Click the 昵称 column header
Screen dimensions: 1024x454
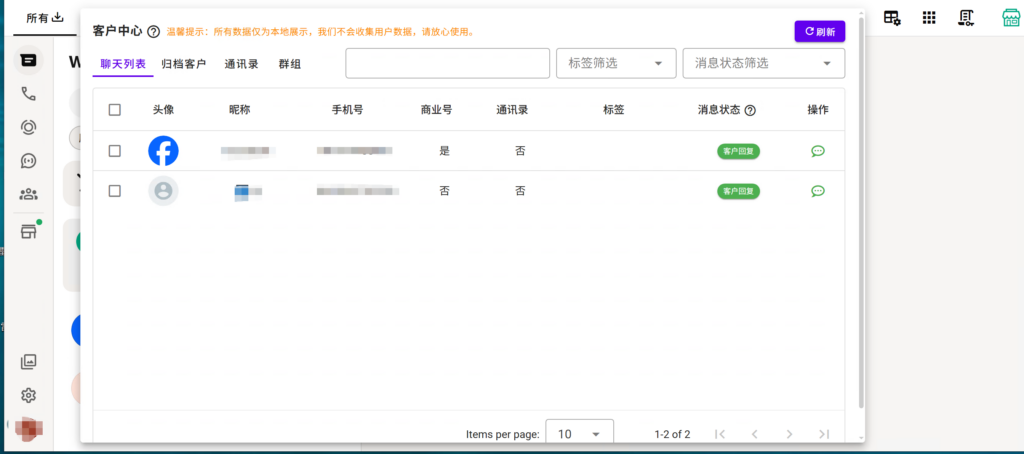click(x=240, y=110)
